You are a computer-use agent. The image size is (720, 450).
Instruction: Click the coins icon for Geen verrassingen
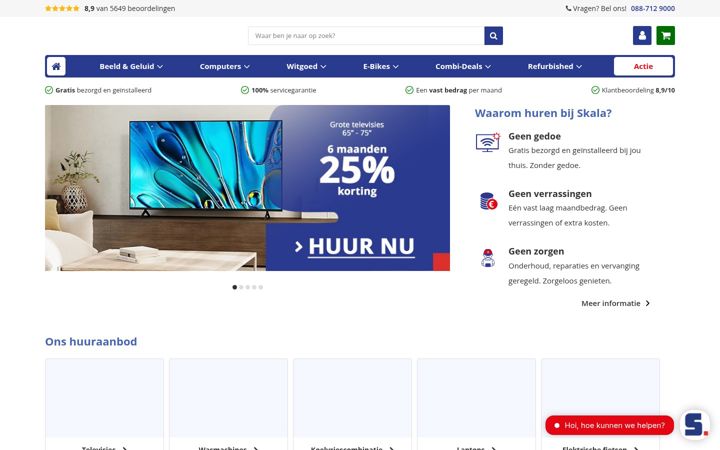tap(488, 201)
